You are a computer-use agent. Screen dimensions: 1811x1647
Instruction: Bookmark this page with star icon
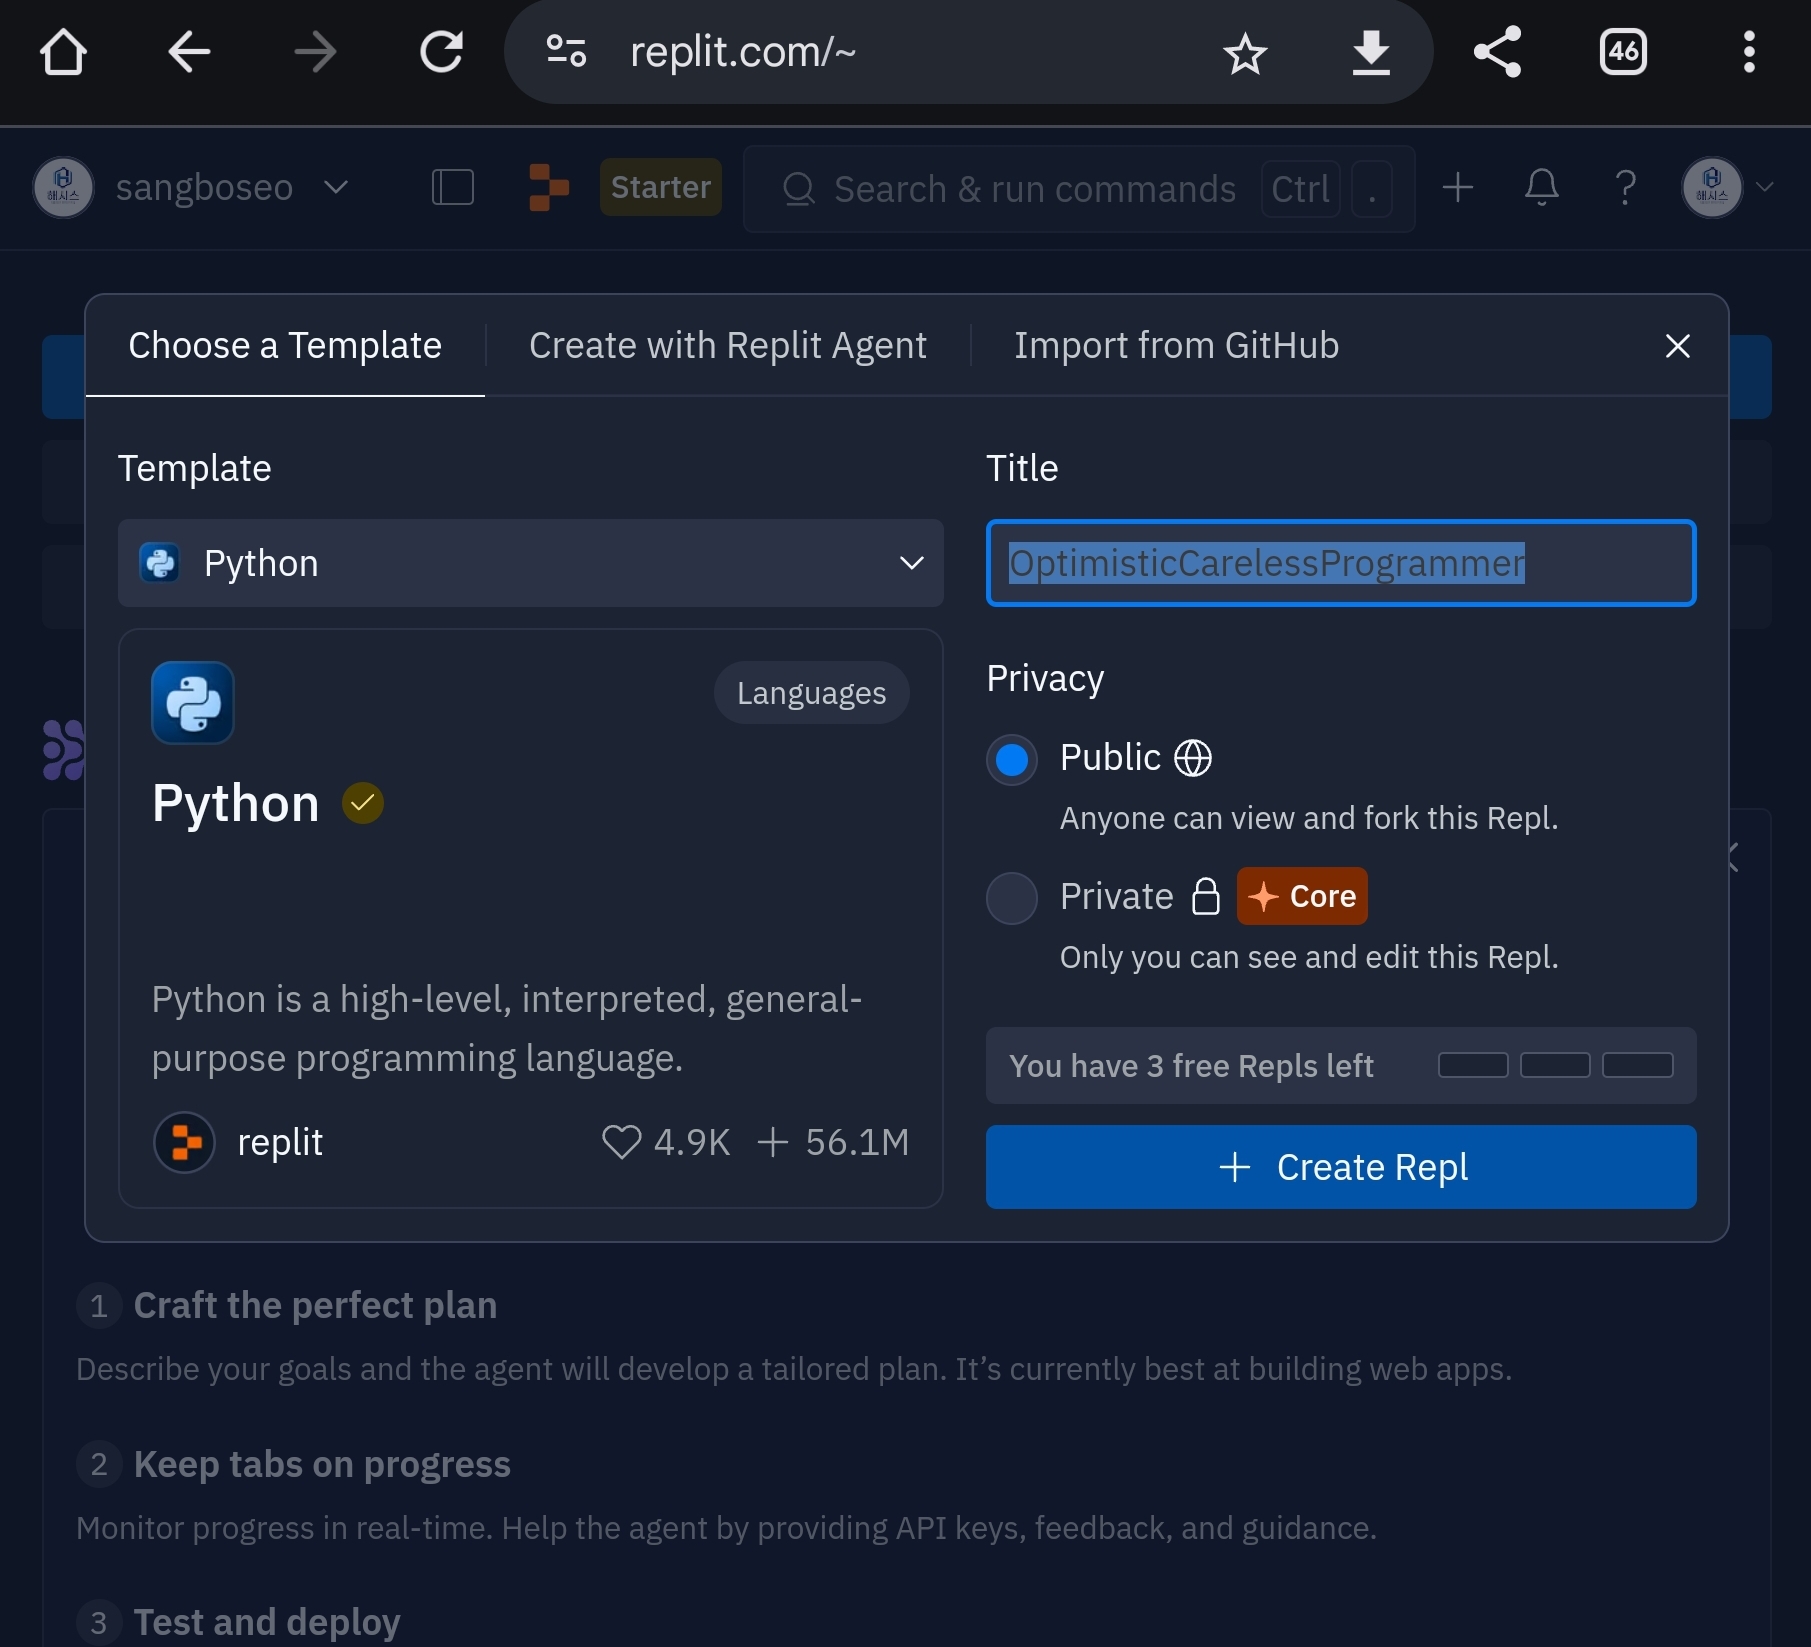[x=1245, y=53]
